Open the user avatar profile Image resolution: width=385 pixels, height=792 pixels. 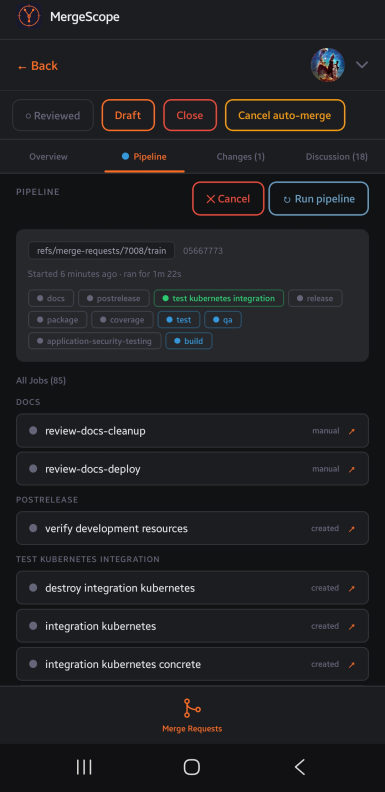(328, 65)
